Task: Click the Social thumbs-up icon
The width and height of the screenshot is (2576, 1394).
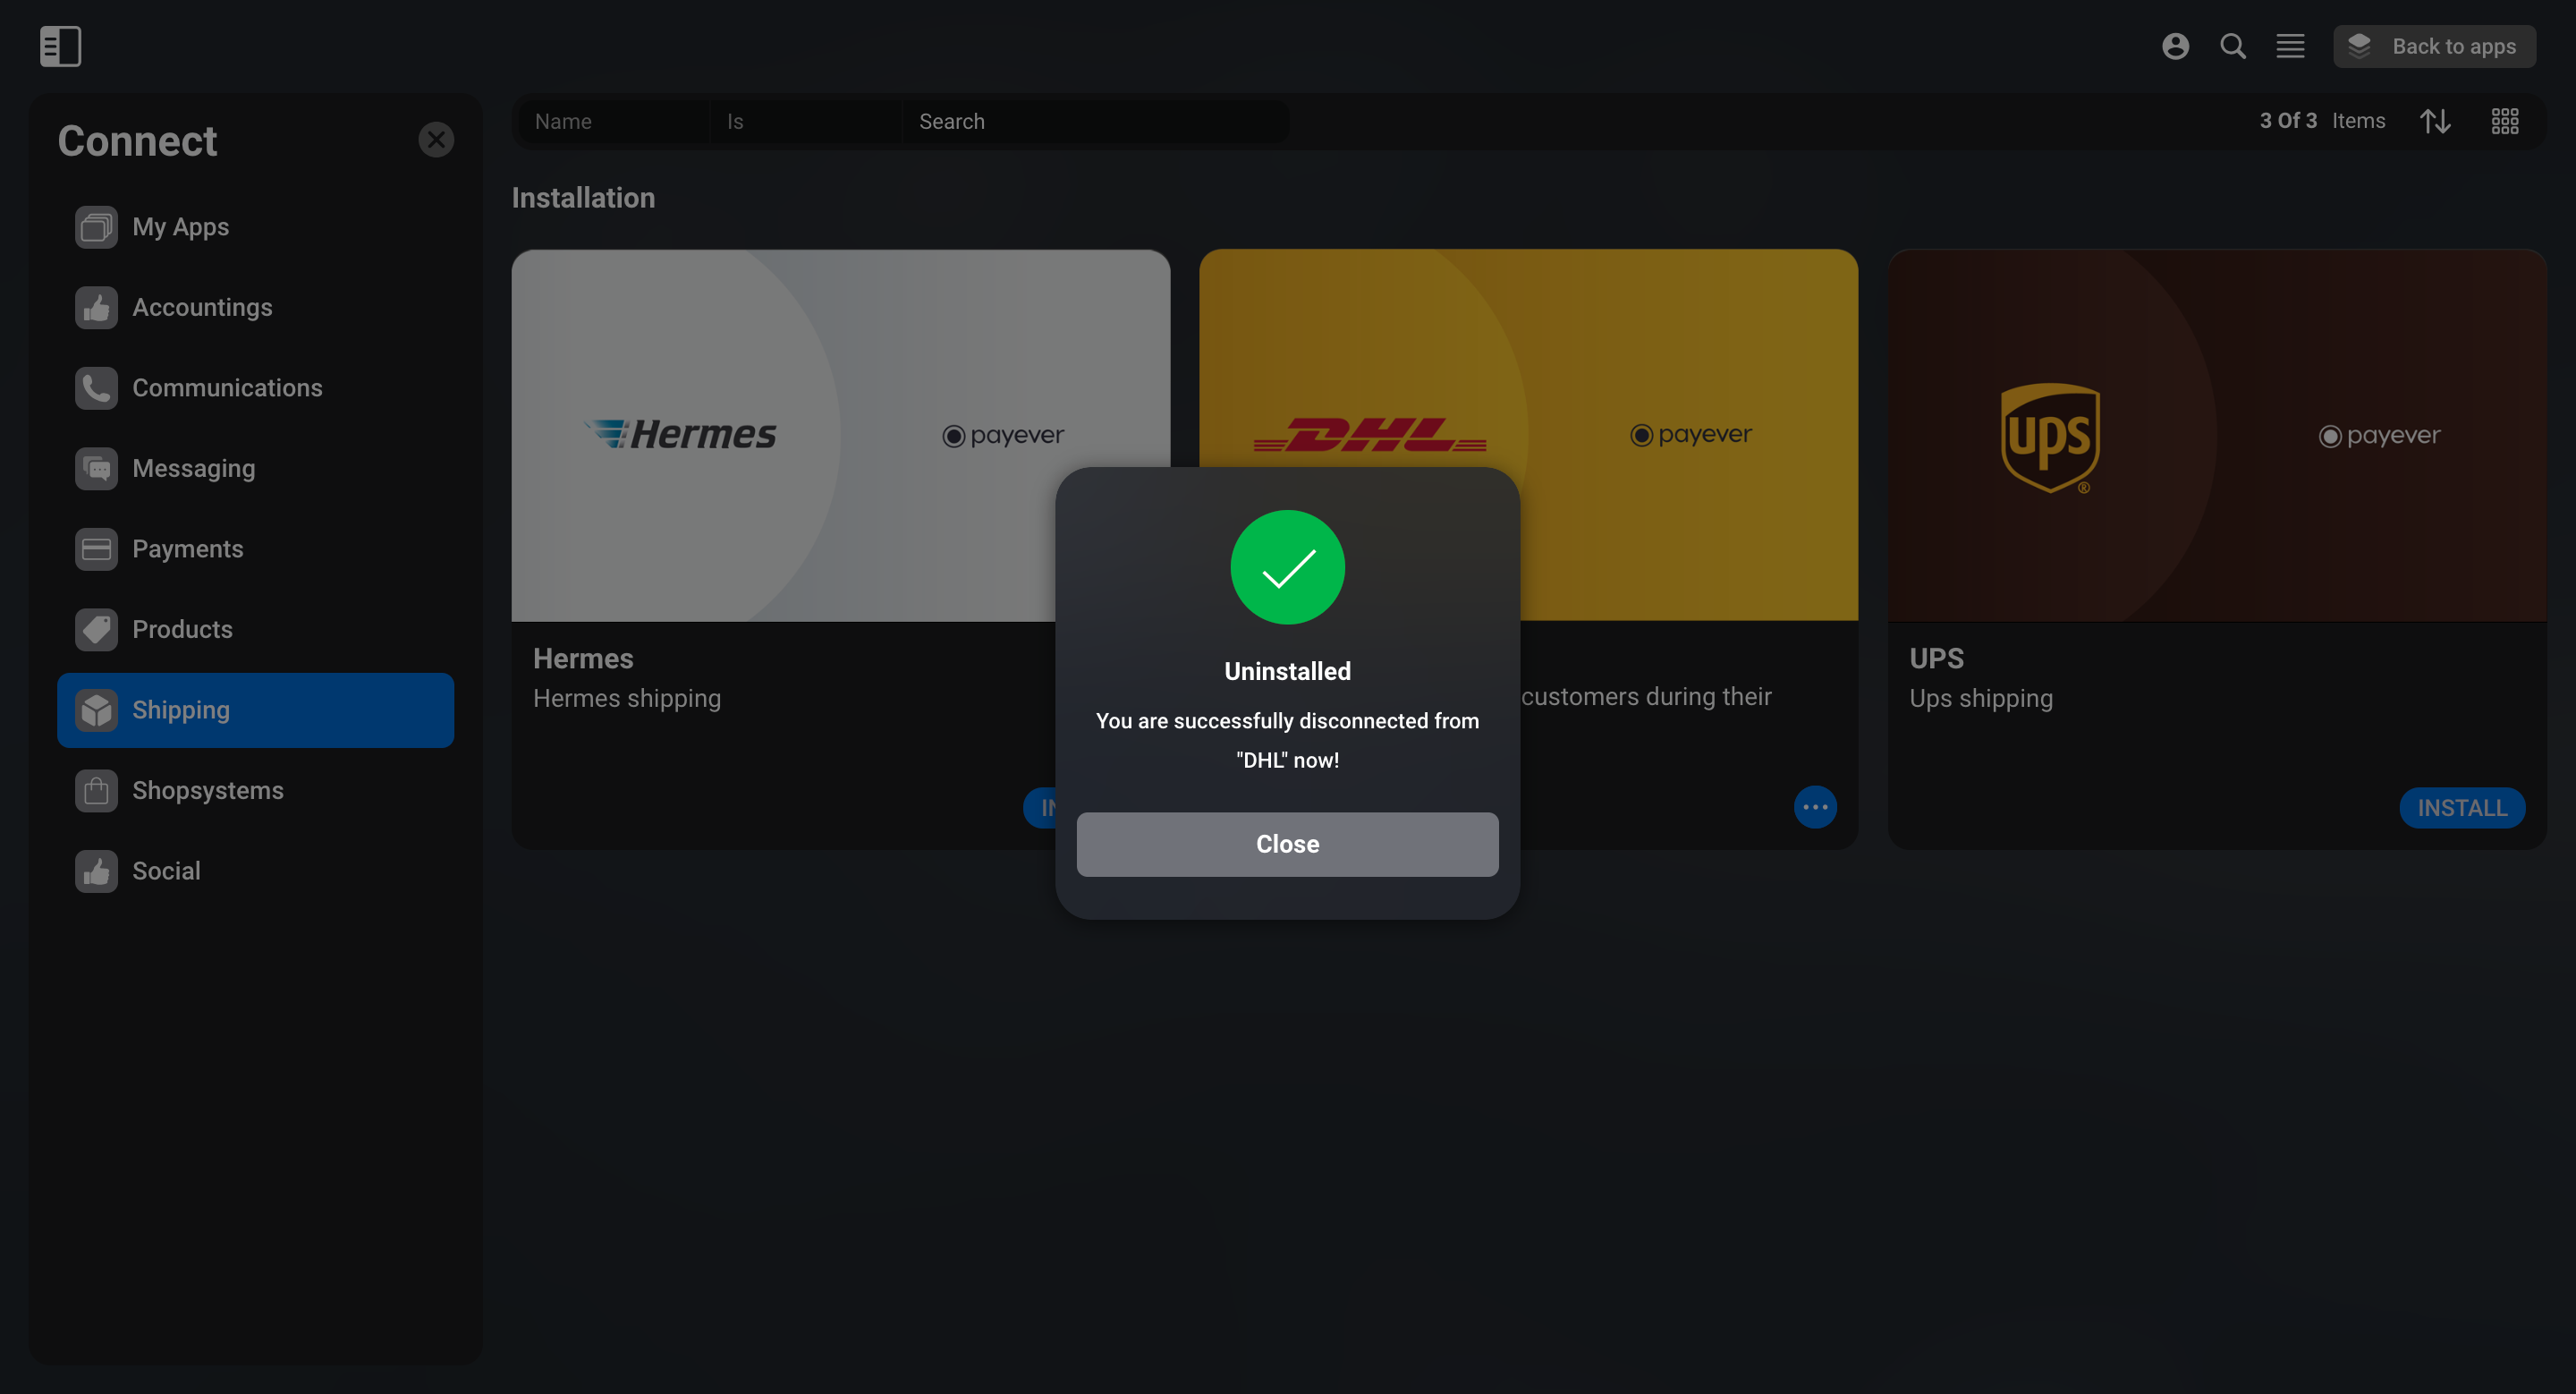Action: (x=96, y=871)
